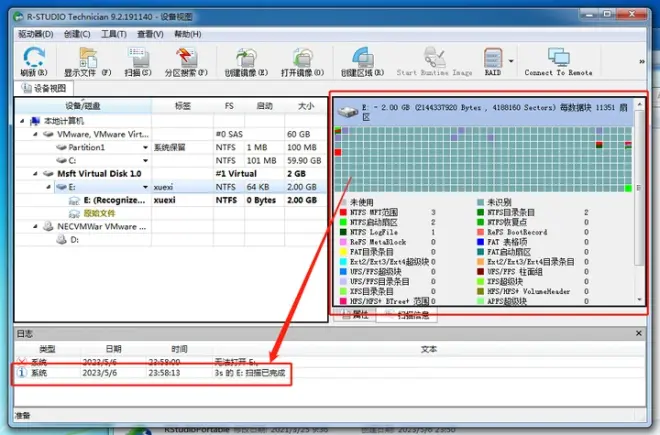
Task: Click the Show Files (显示文件) toolbar icon
Action: coord(88,57)
